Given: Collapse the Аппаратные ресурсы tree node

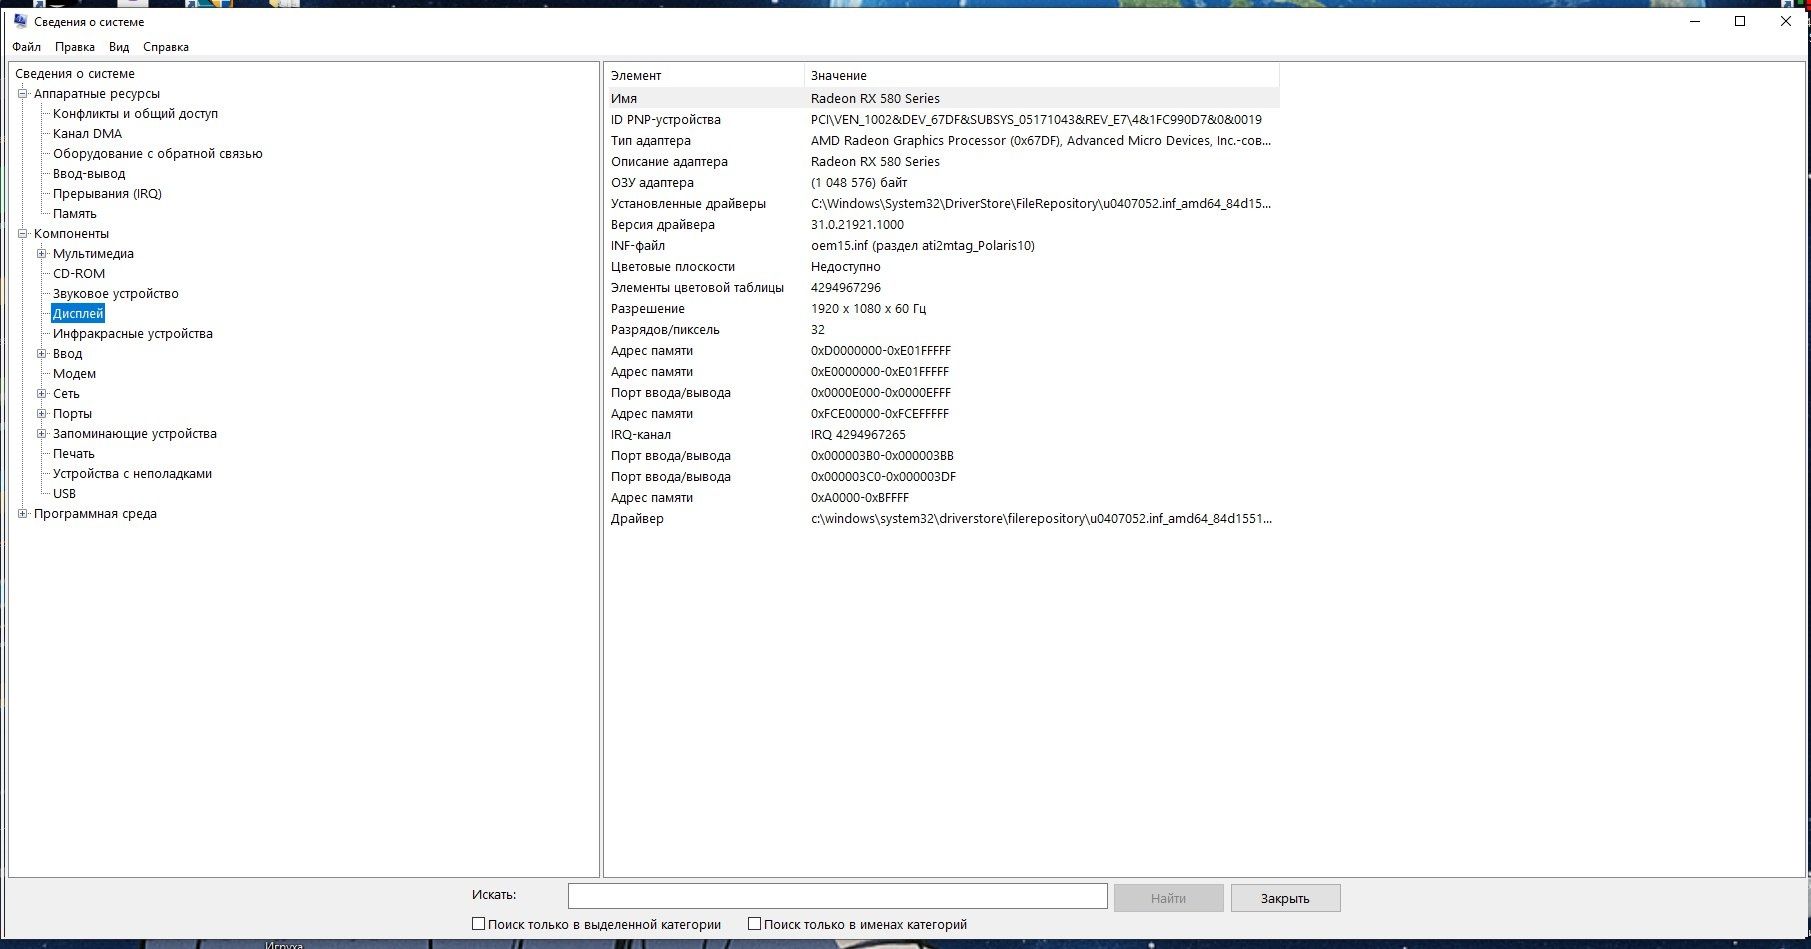Looking at the screenshot, I should [23, 93].
